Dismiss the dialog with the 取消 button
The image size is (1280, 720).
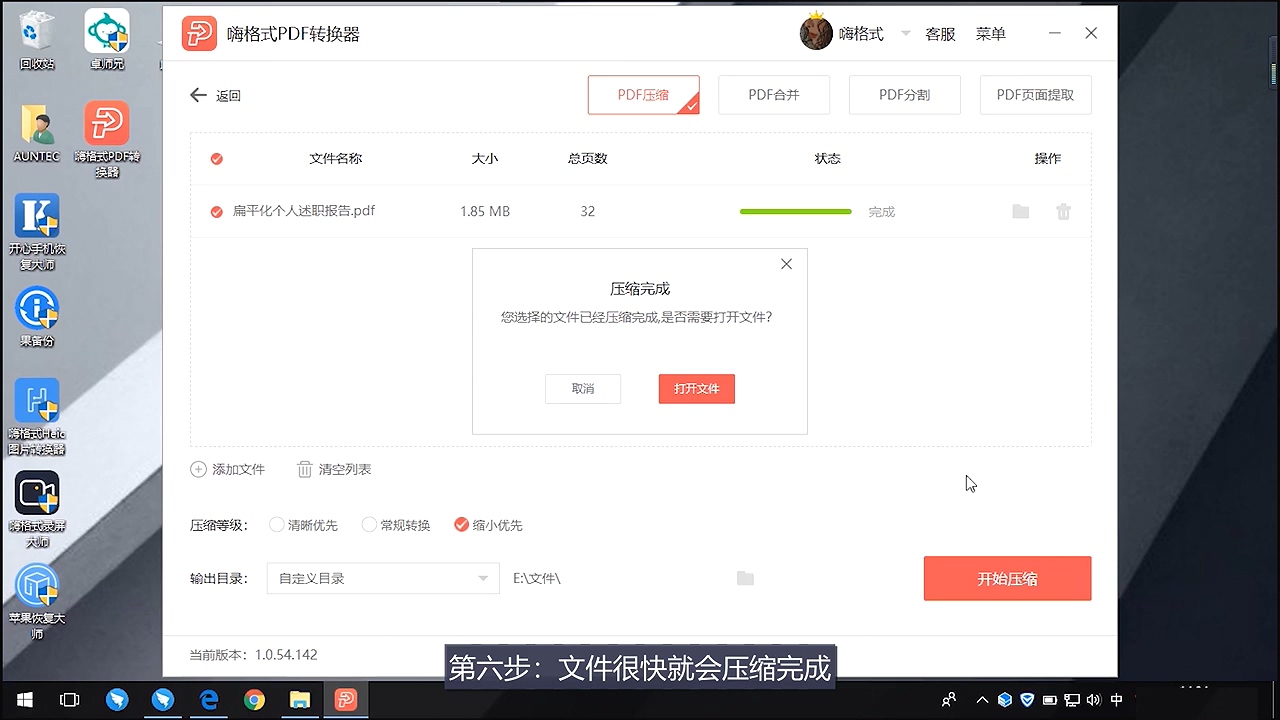(x=582, y=388)
